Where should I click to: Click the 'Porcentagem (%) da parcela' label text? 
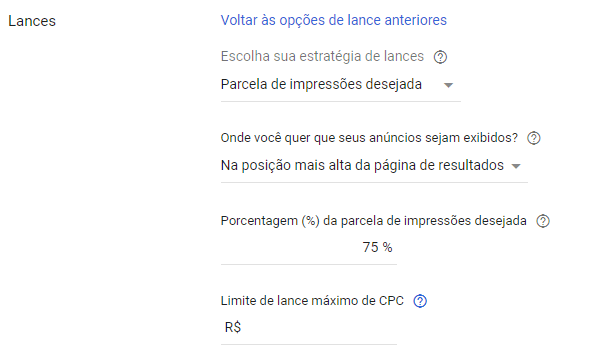pyautogui.click(x=373, y=221)
